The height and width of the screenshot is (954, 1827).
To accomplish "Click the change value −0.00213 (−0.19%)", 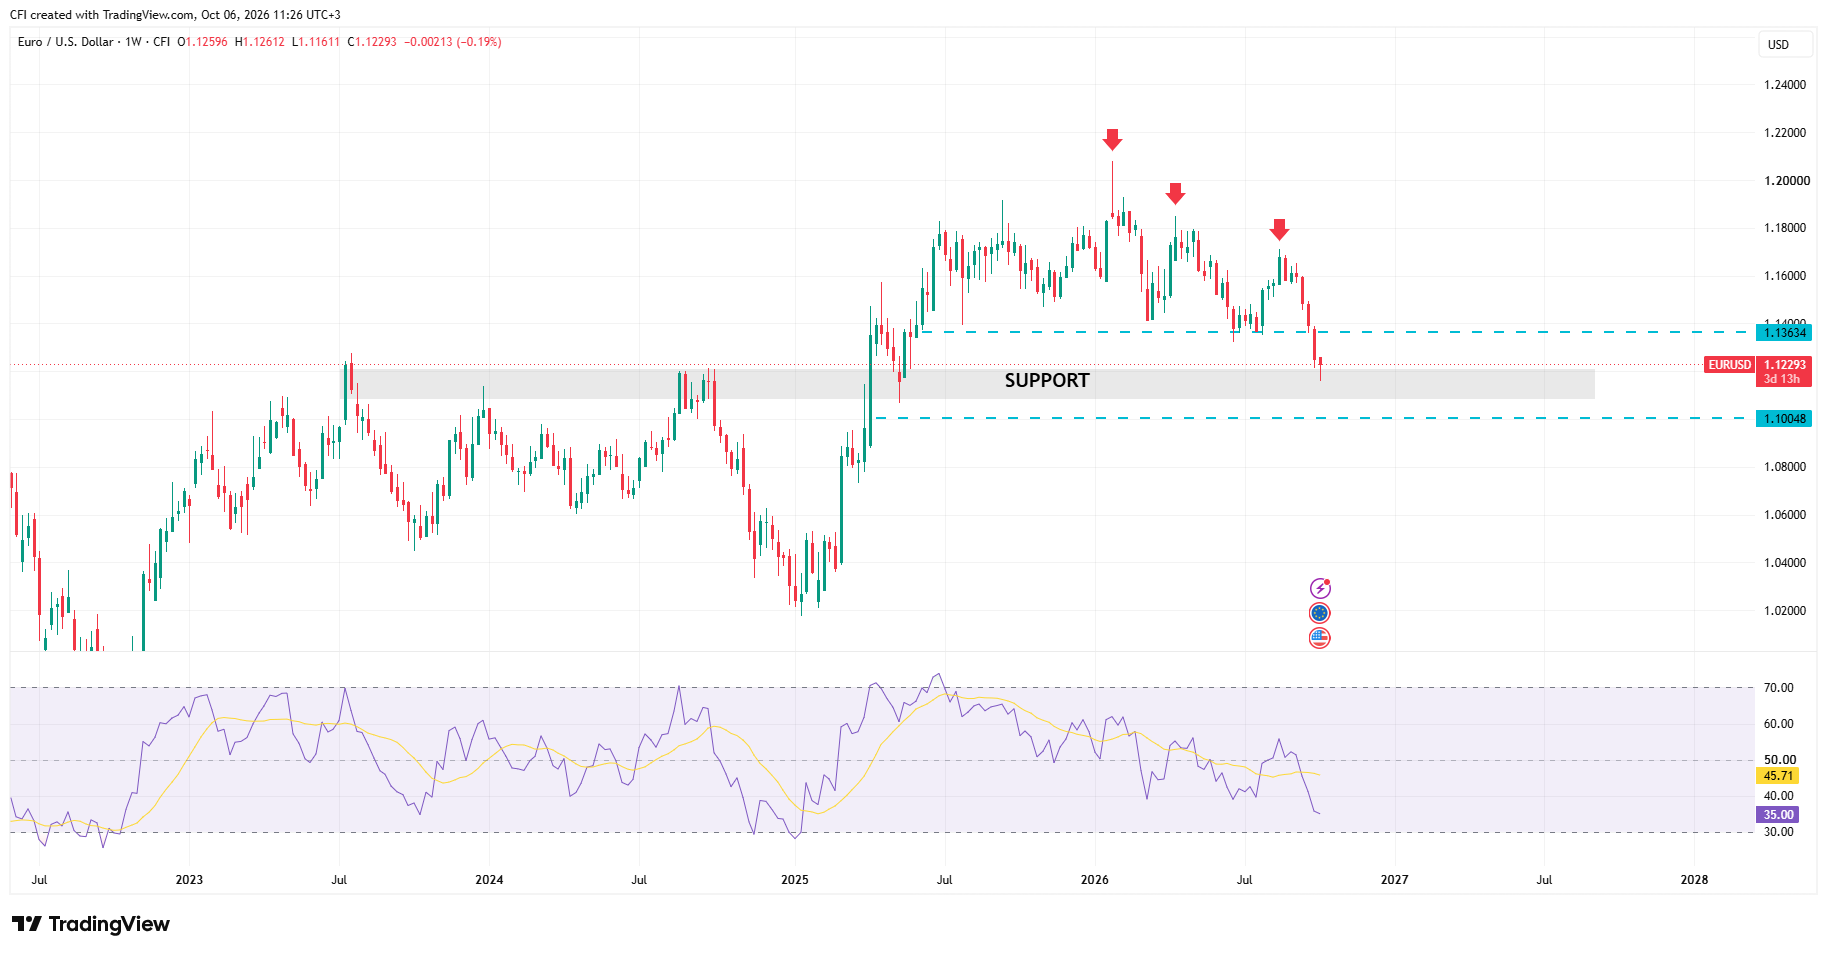I will (x=453, y=42).
